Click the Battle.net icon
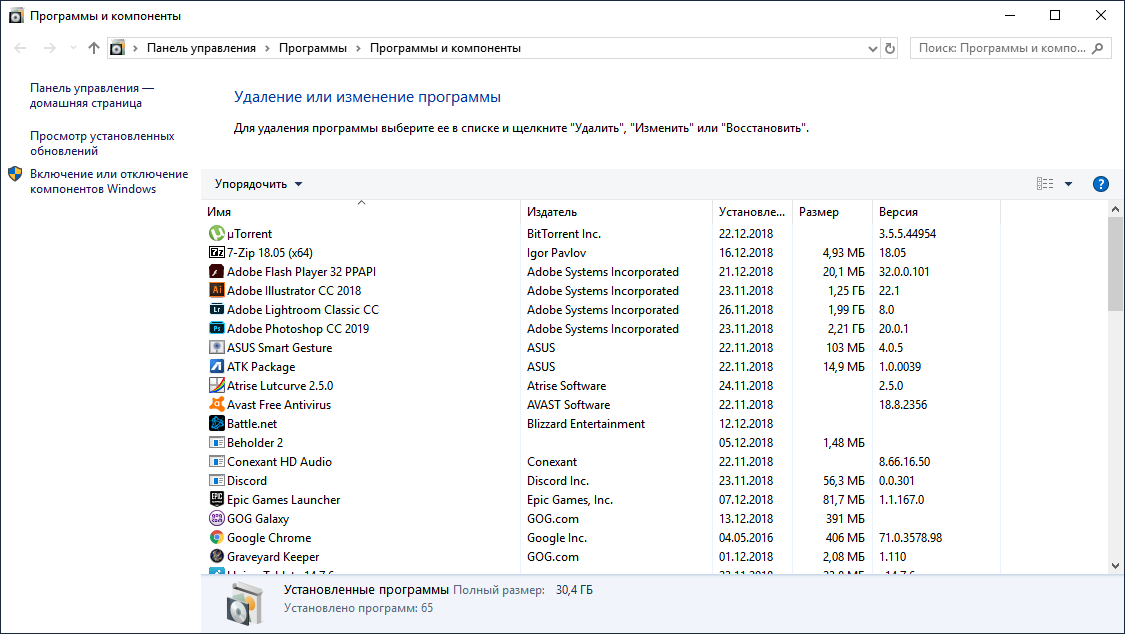 216,423
